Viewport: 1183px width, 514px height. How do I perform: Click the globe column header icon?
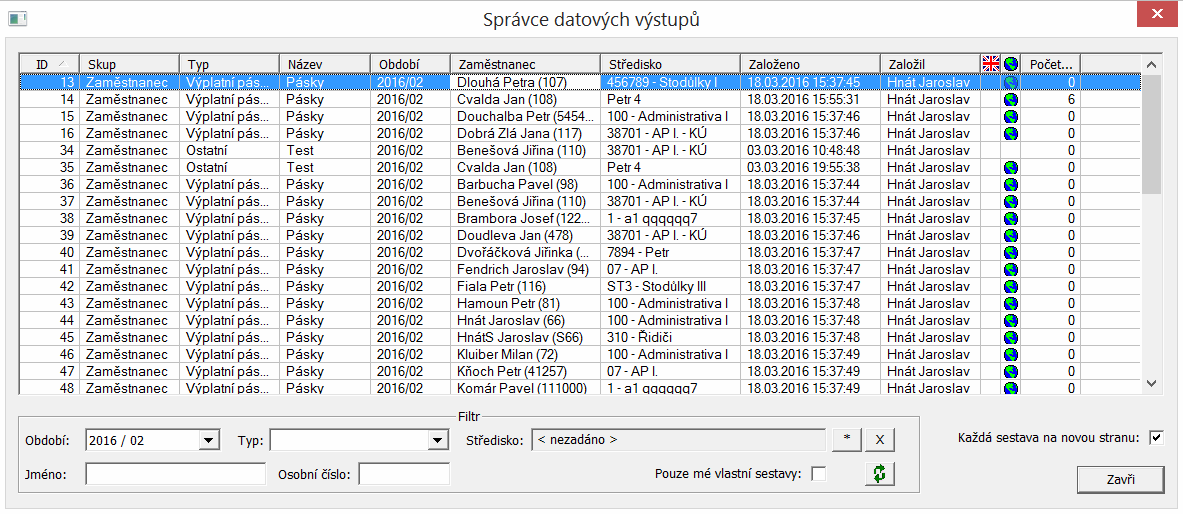1011,63
